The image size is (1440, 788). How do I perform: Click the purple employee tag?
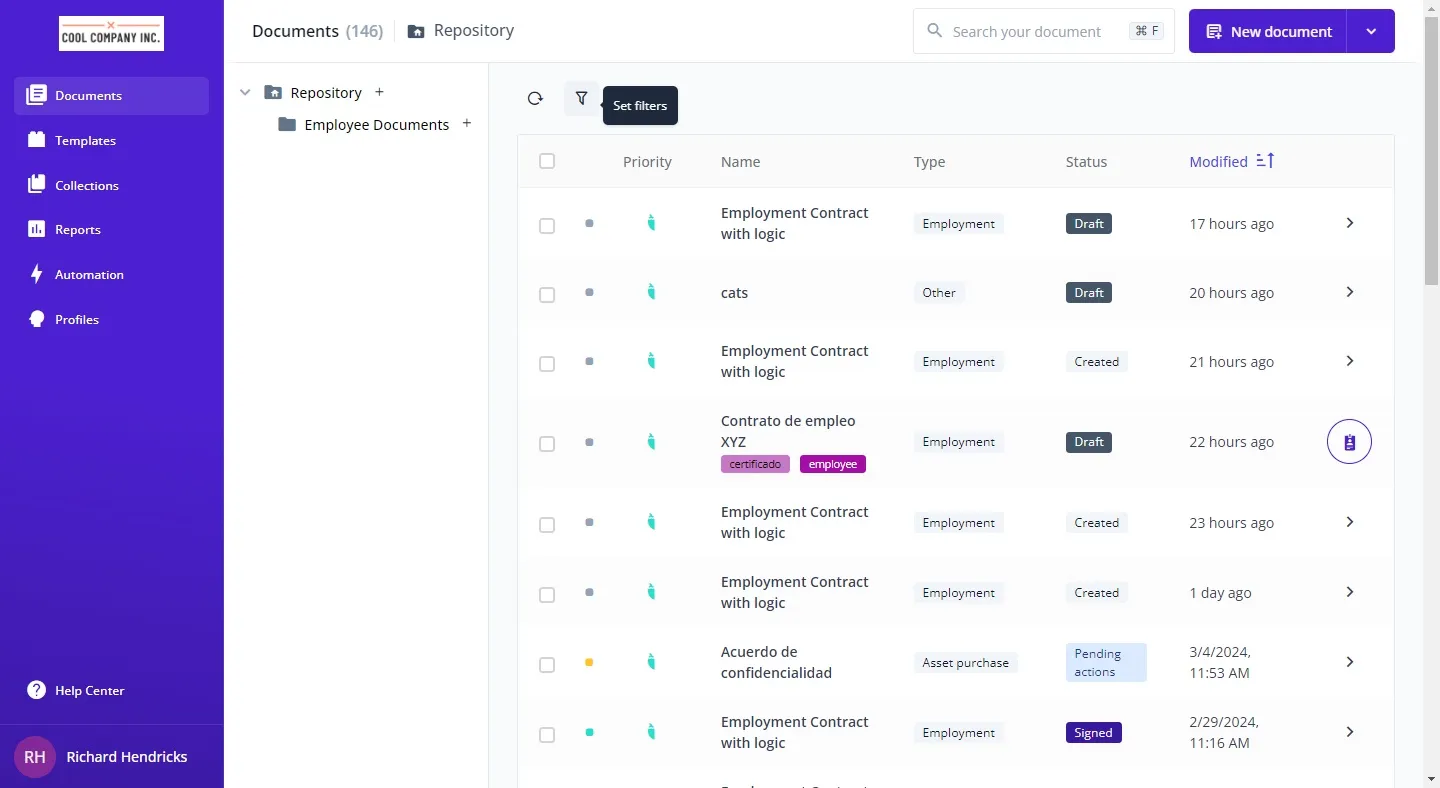pos(832,464)
